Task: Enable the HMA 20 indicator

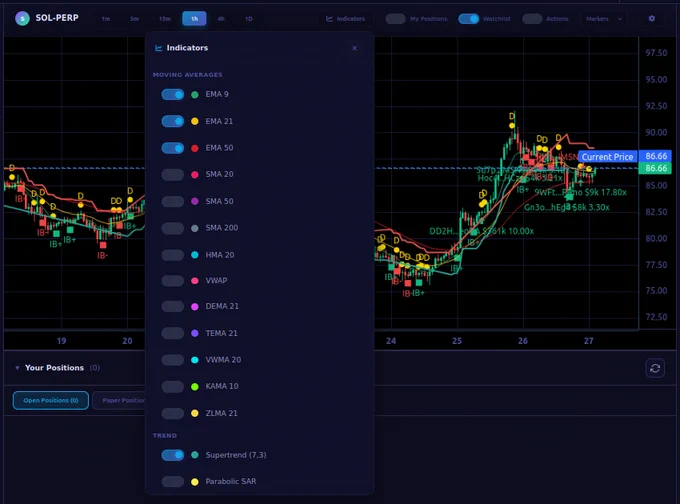Action: [x=173, y=255]
